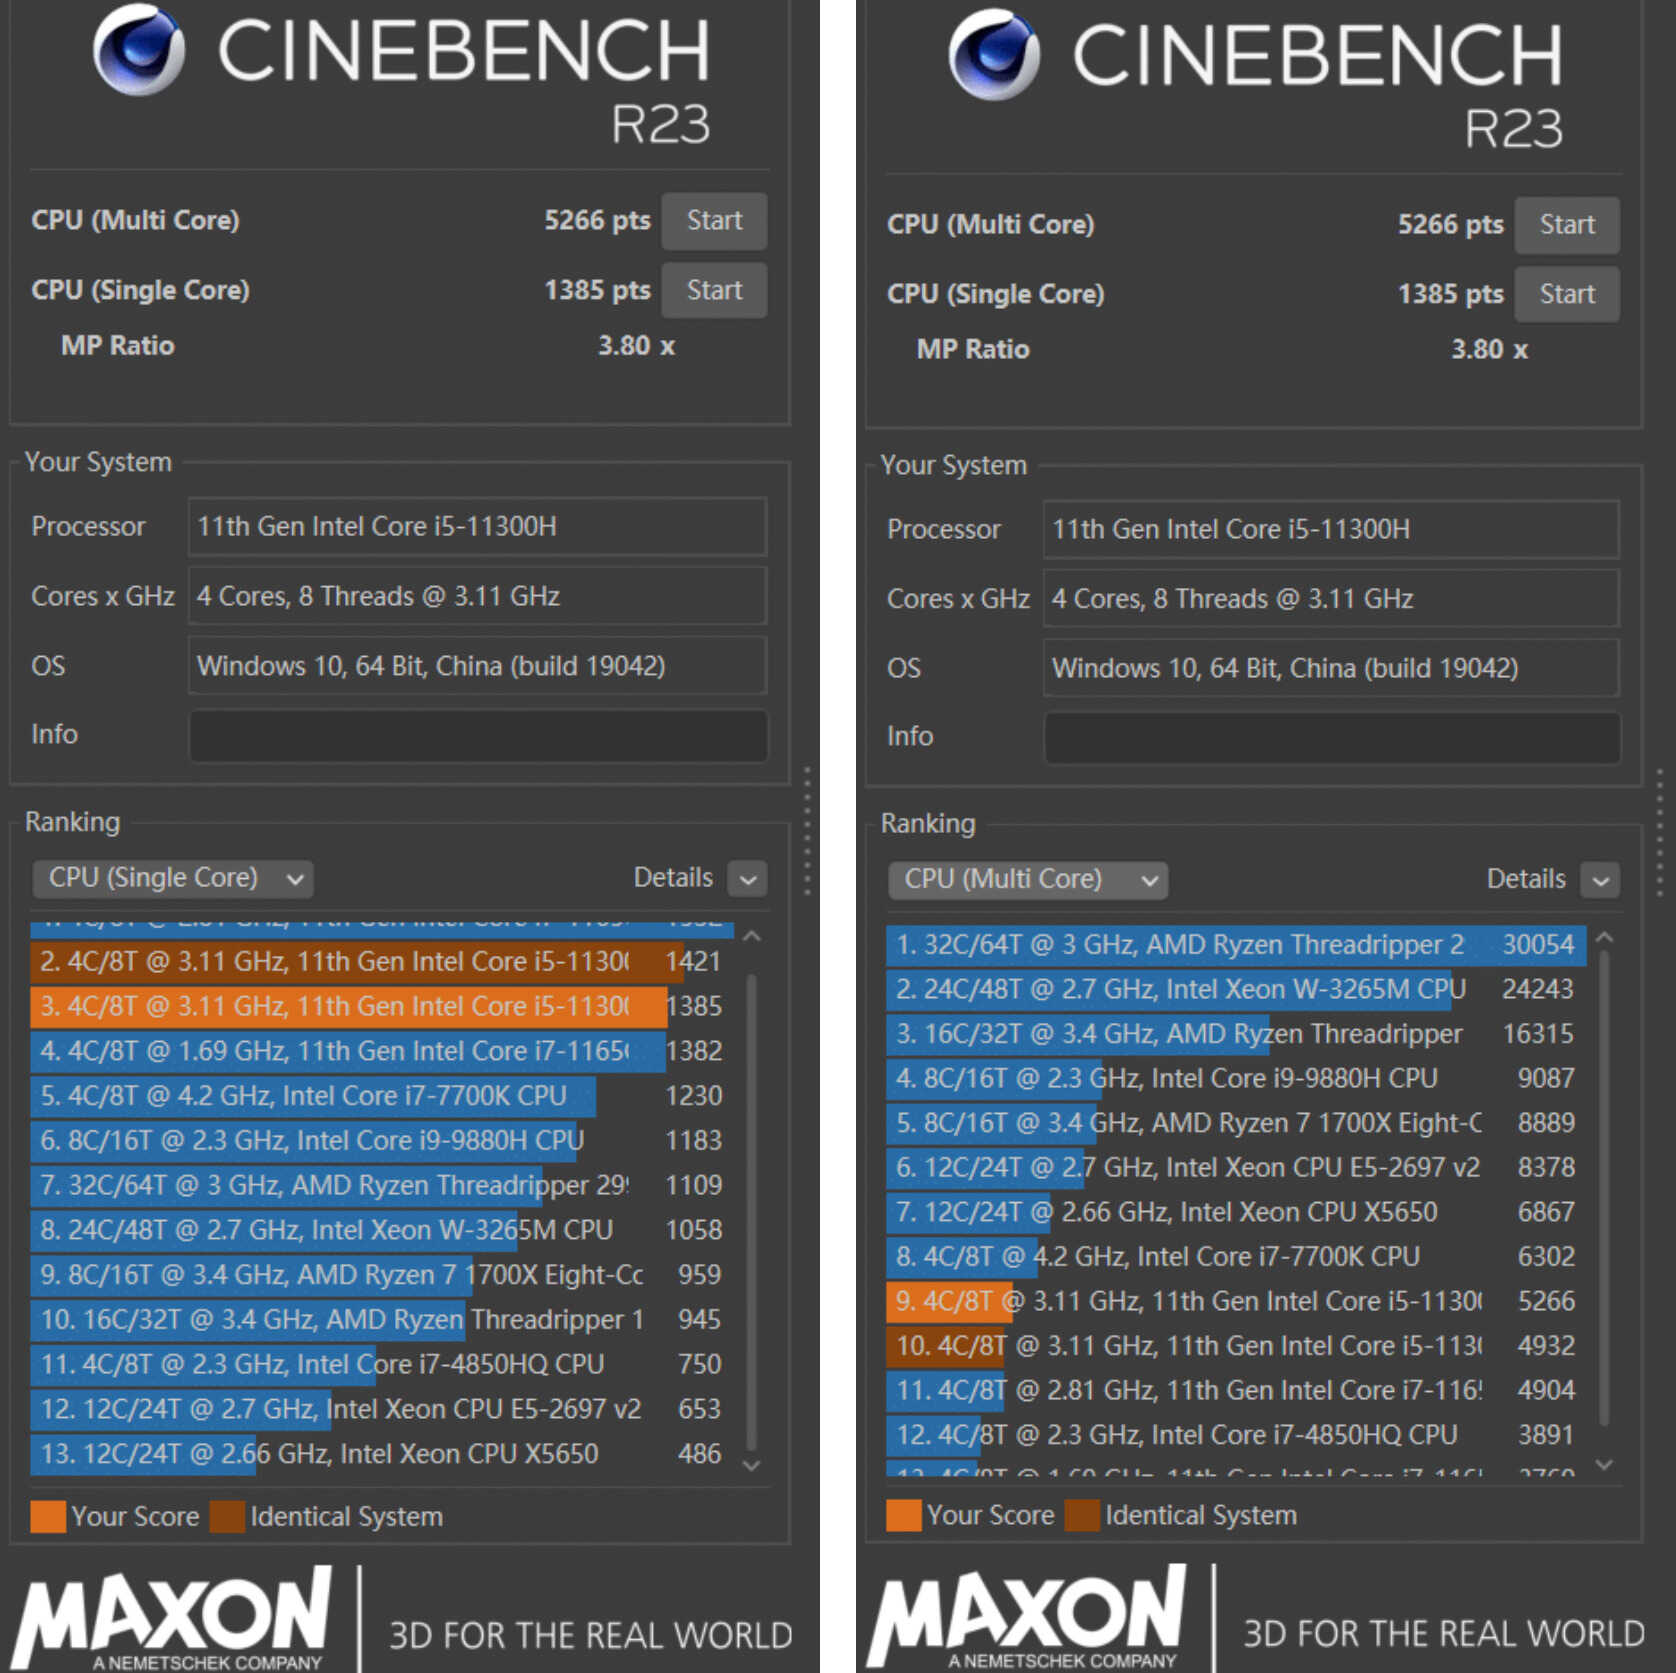Viewport: 1676px width, 1673px height.
Task: Select Threadripper 32C/64T row scoring 30054
Action: click(1236, 945)
